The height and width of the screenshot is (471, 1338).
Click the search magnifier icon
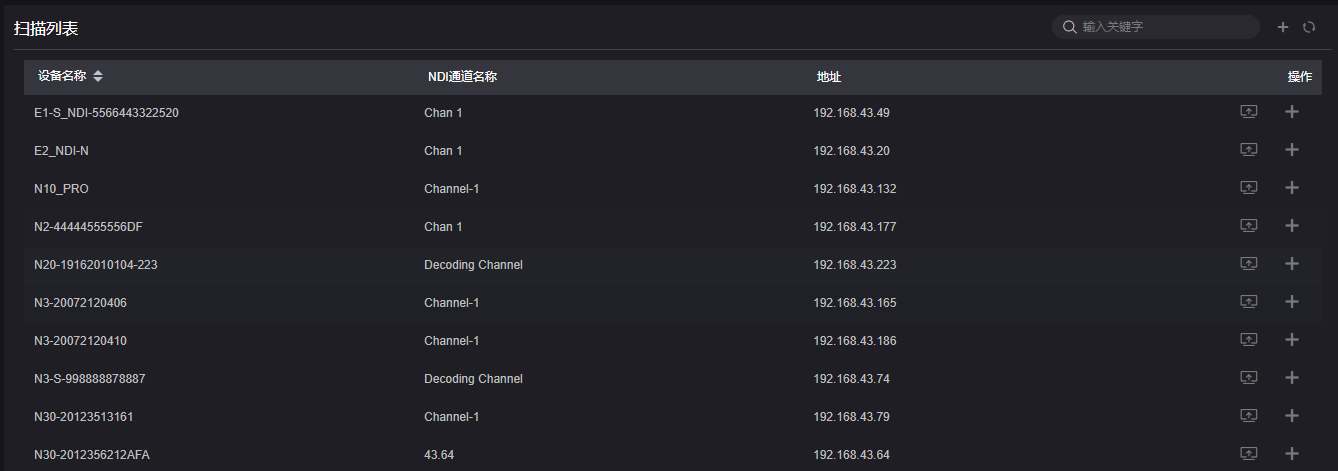tap(1069, 27)
